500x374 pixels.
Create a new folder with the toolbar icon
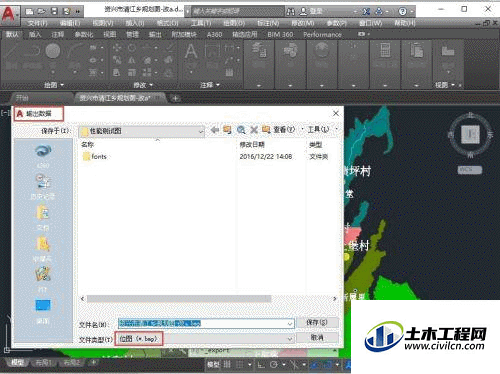(266, 130)
